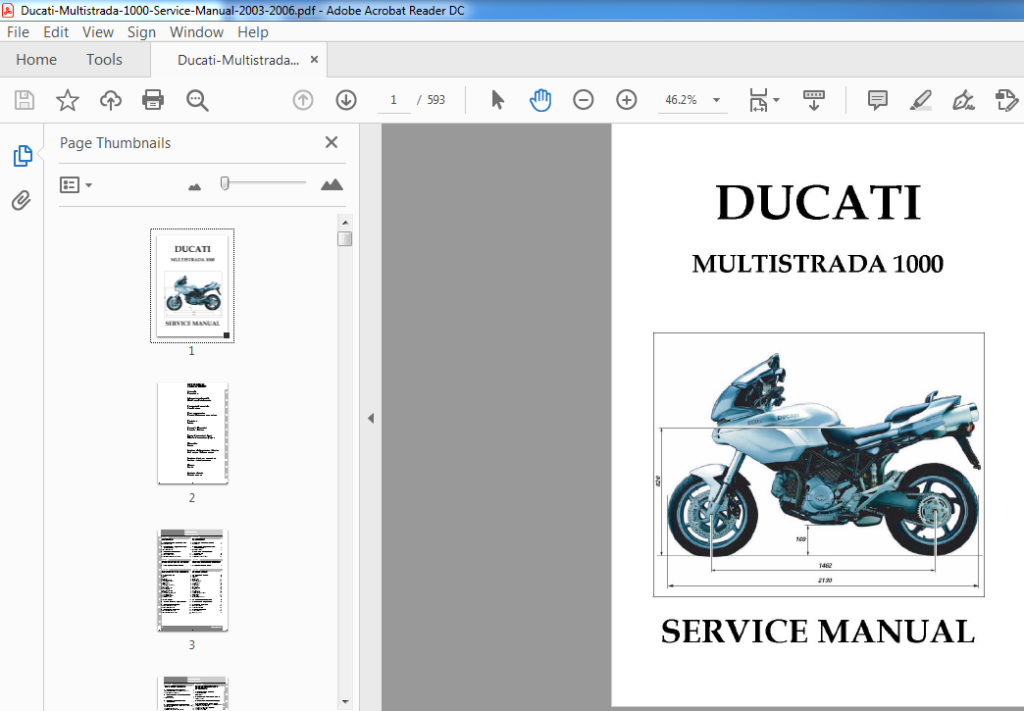Collapse the navigation pane arrow

pos(370,418)
